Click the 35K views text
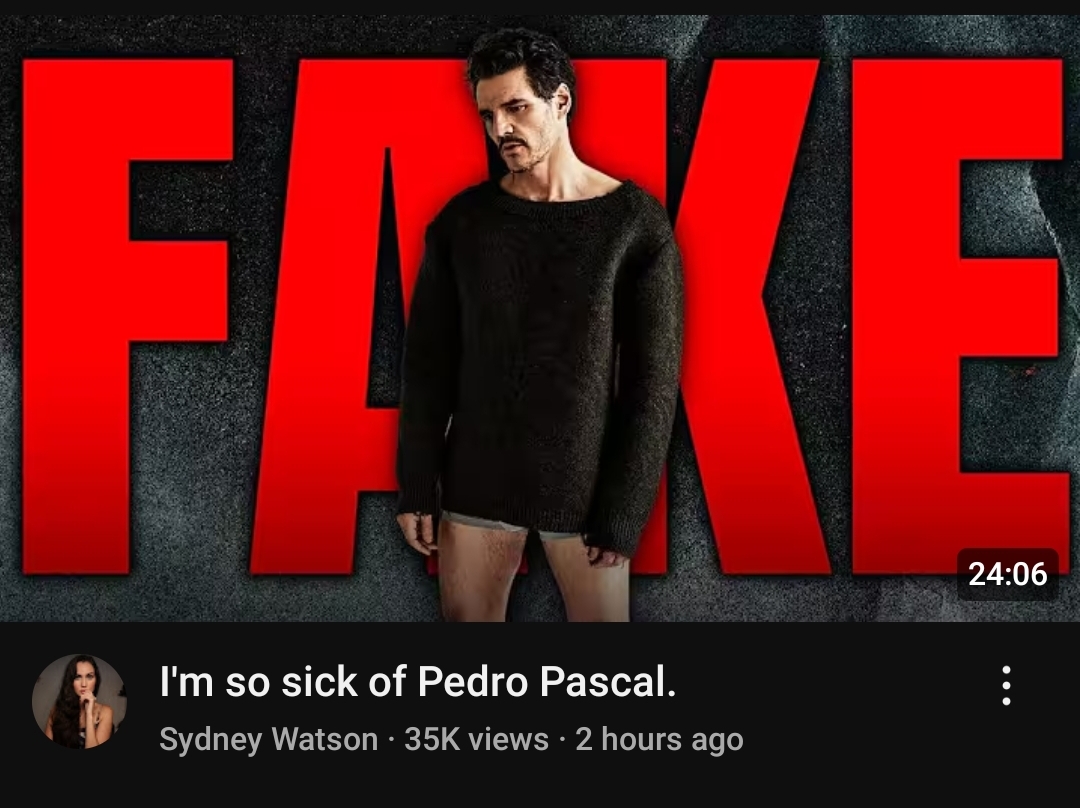The width and height of the screenshot is (1080, 808). point(477,740)
